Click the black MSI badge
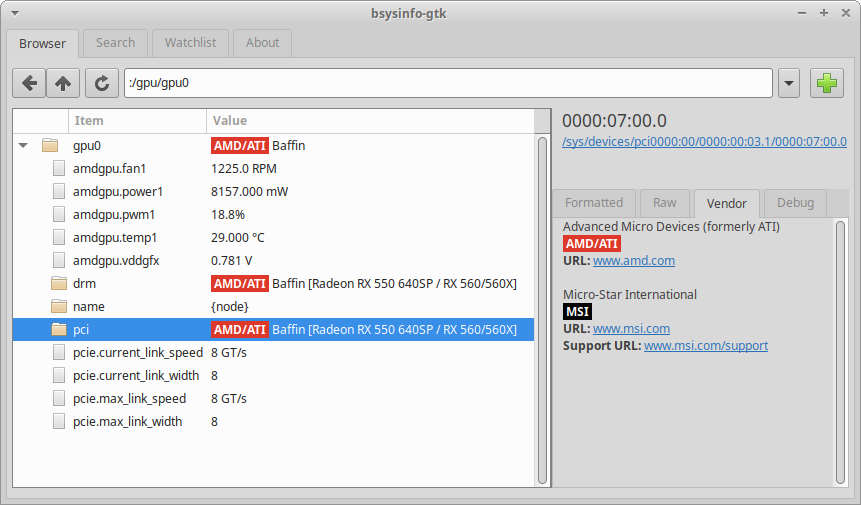 577,312
